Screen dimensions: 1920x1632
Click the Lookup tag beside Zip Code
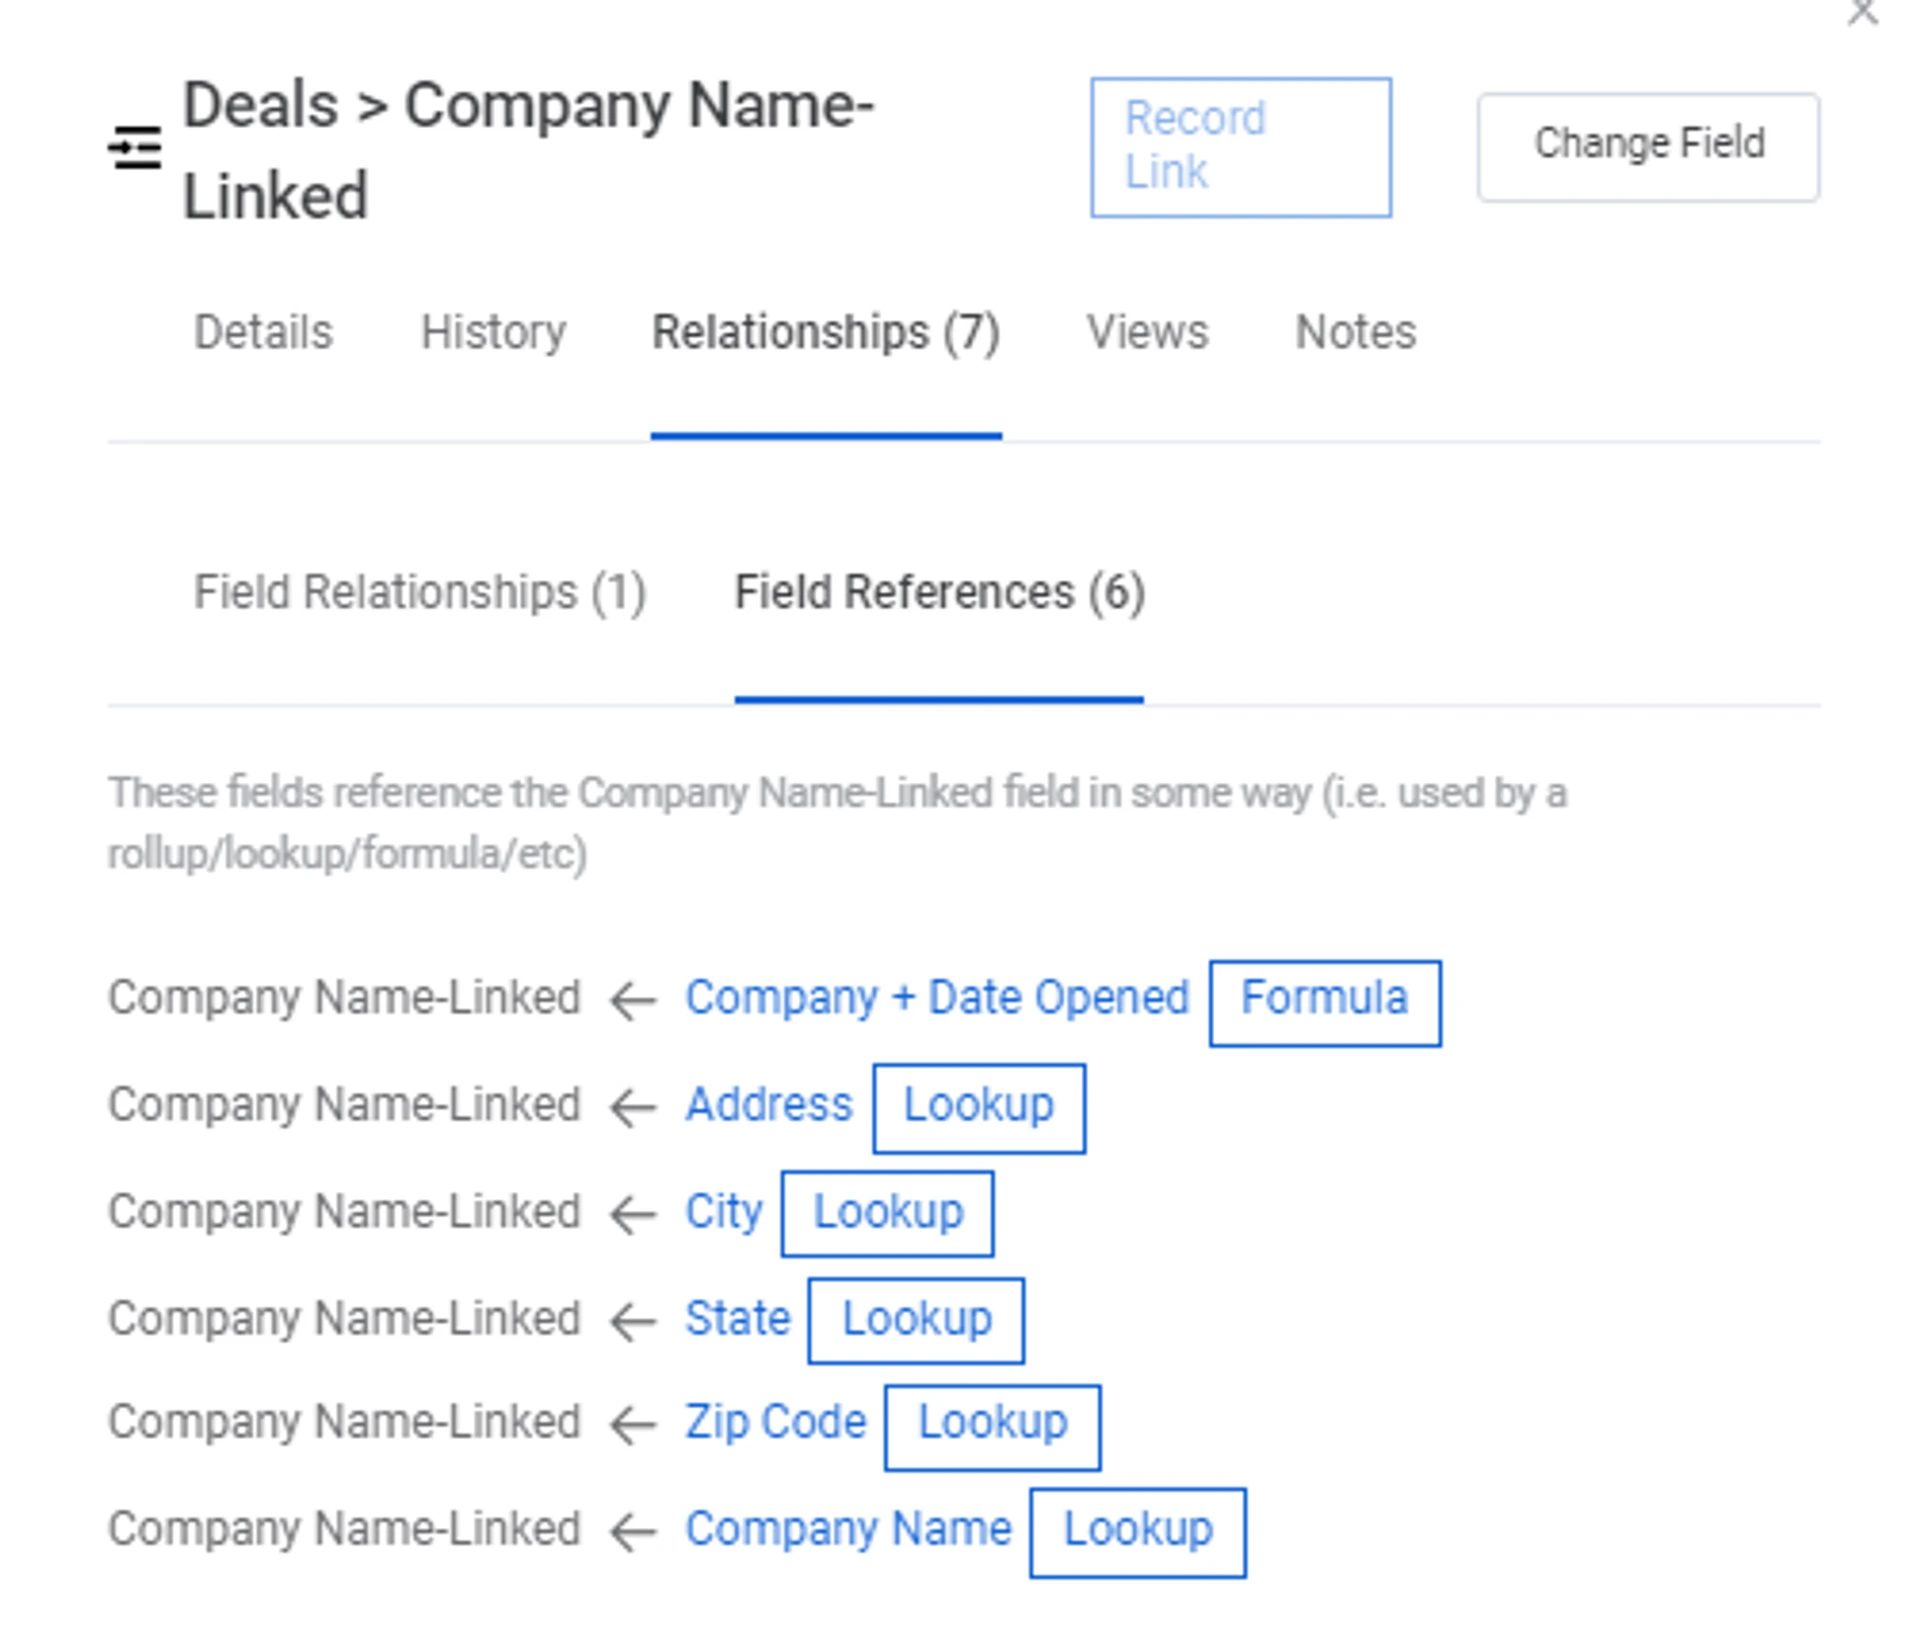click(x=992, y=1425)
